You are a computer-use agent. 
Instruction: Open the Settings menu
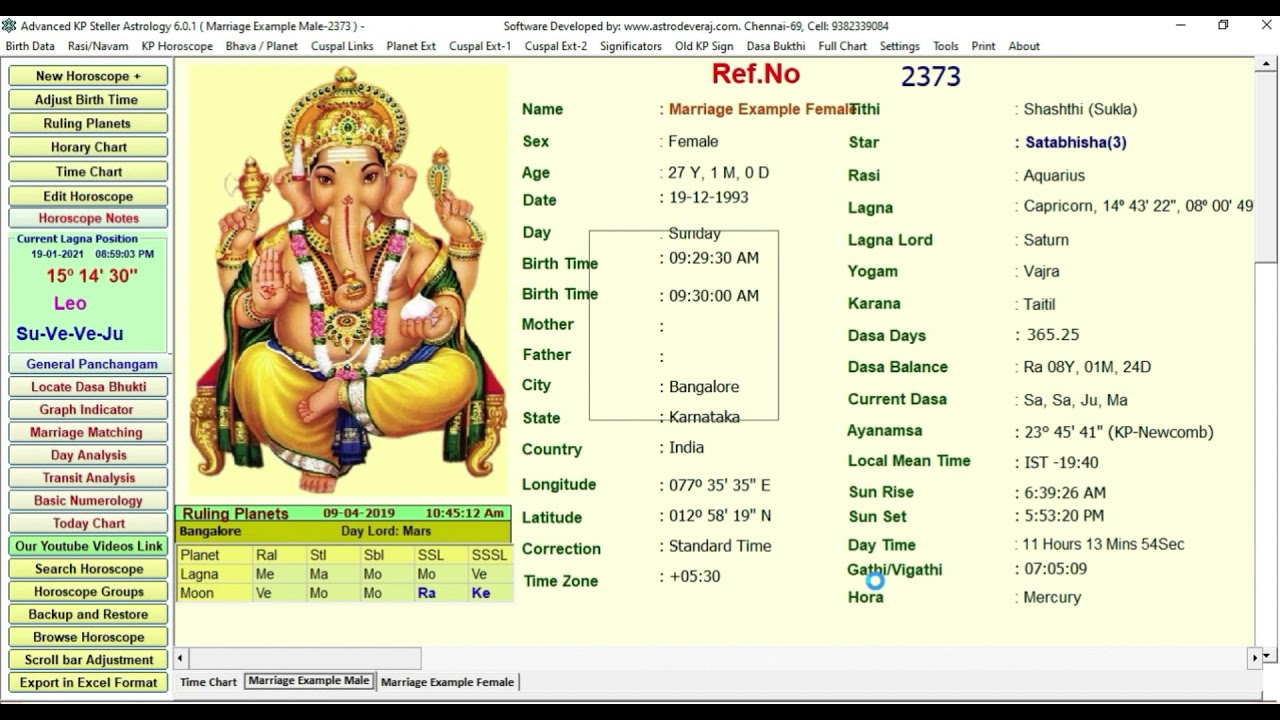900,46
